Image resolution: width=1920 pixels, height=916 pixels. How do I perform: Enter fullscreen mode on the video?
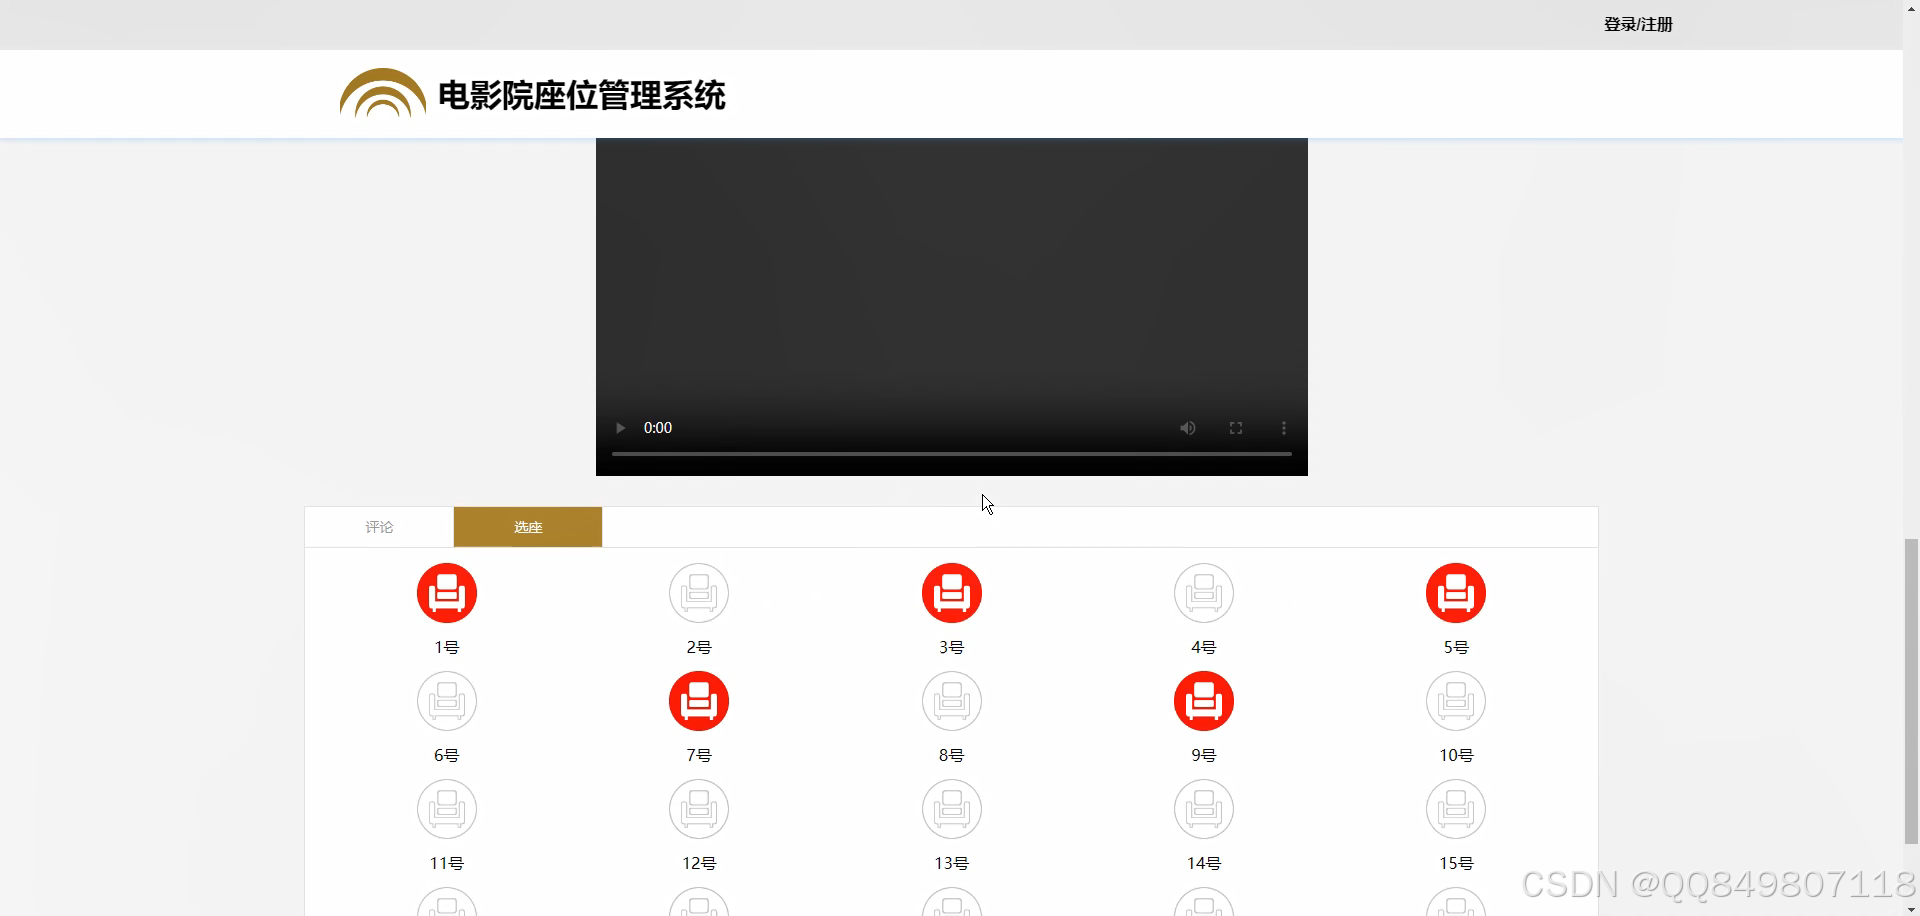click(x=1236, y=427)
